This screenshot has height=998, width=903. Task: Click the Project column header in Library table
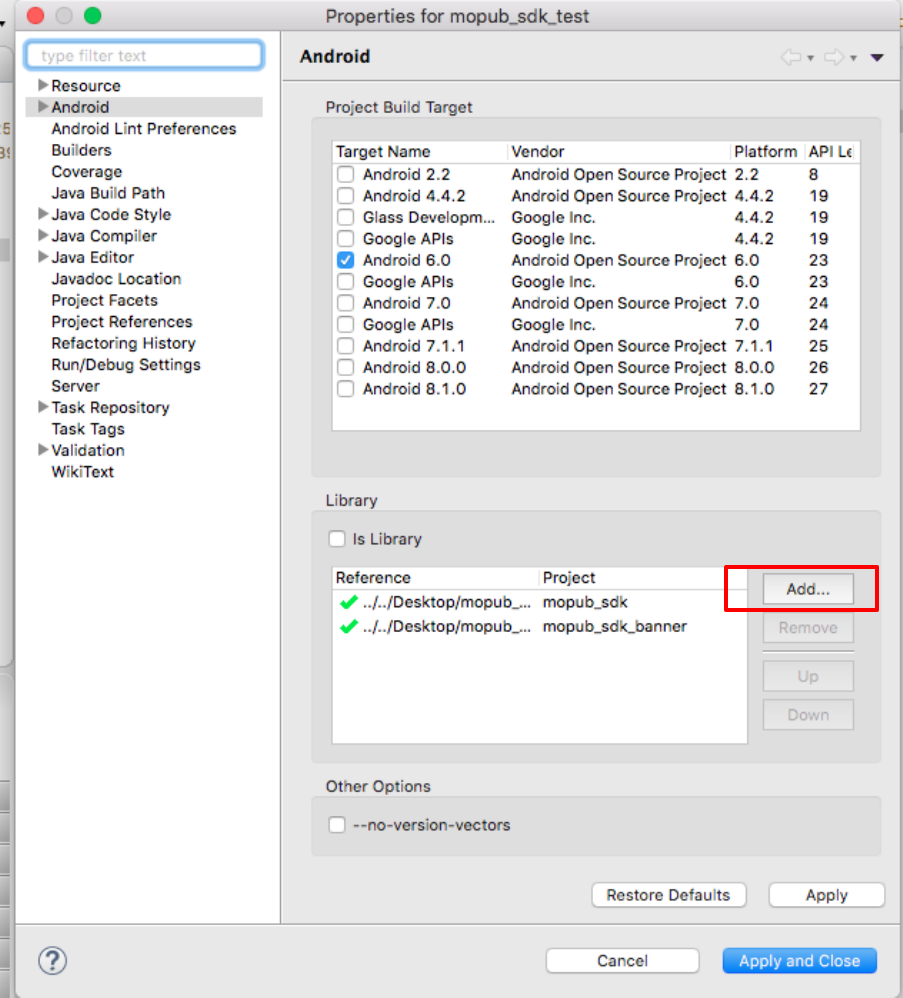click(642, 577)
